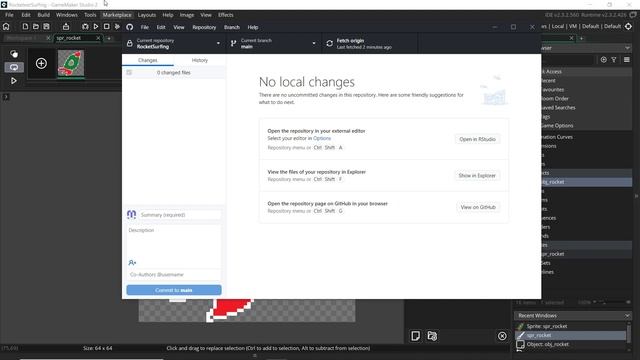Open the Current branch dropdown
This screenshot has width=640, height=360.
pyautogui.click(x=273, y=43)
